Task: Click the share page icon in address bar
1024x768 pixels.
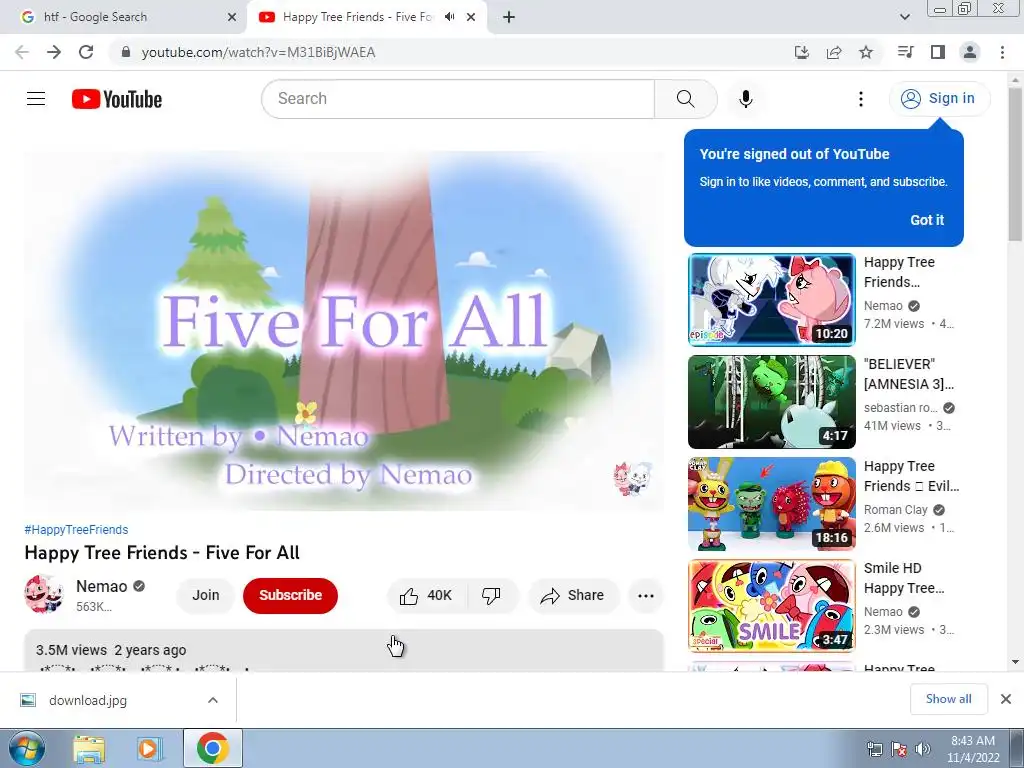Action: click(x=834, y=52)
